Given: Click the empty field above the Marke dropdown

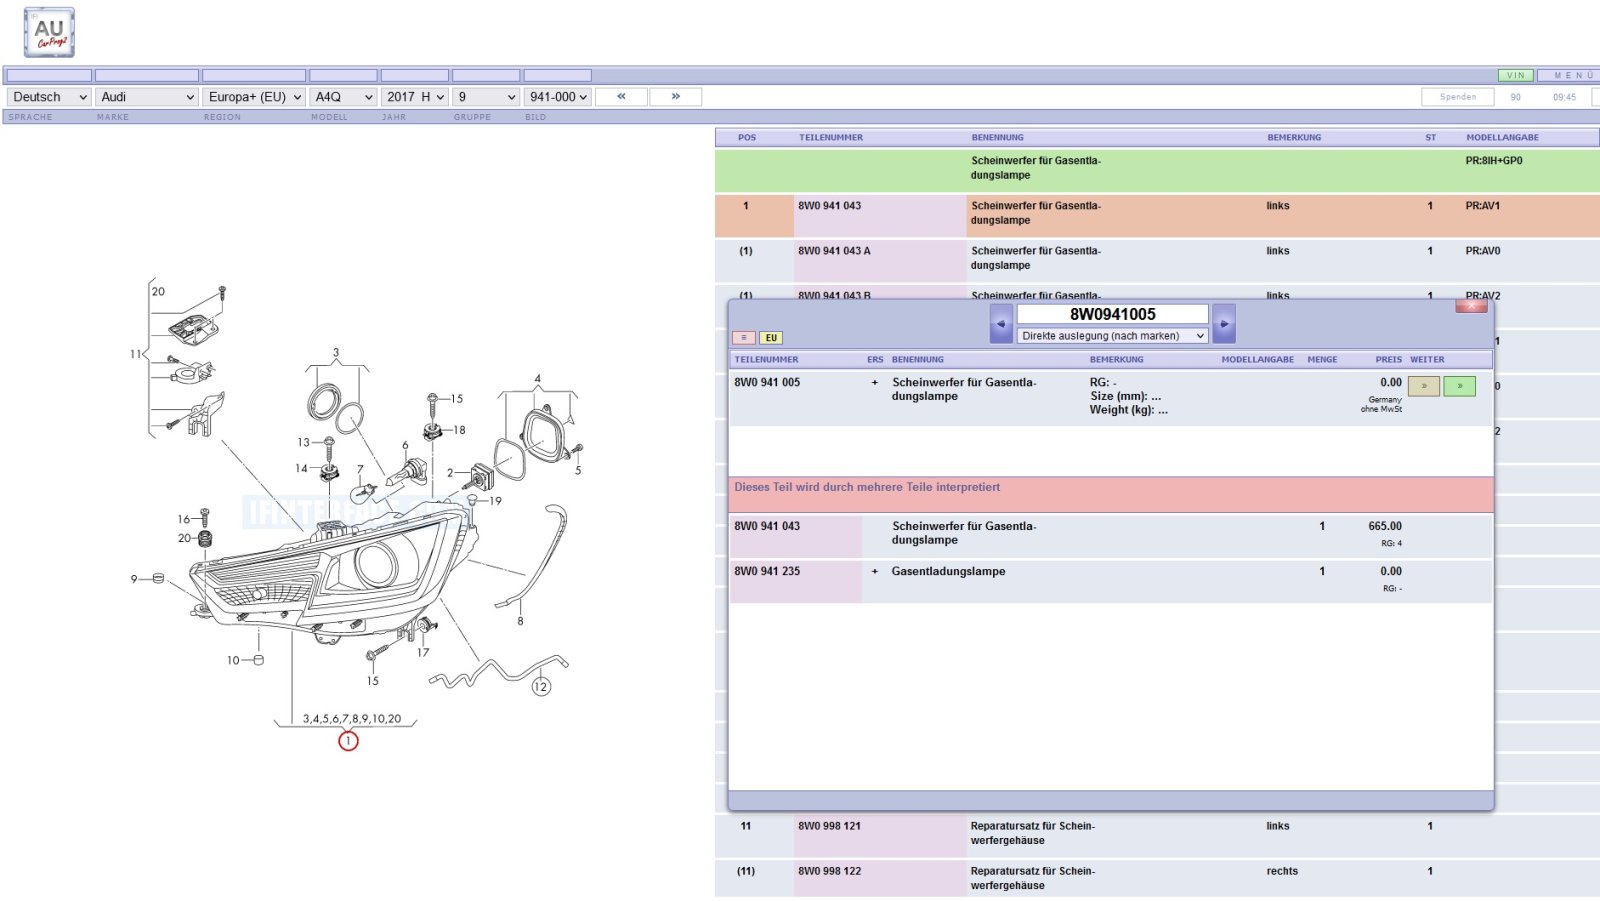Looking at the screenshot, I should (x=147, y=75).
